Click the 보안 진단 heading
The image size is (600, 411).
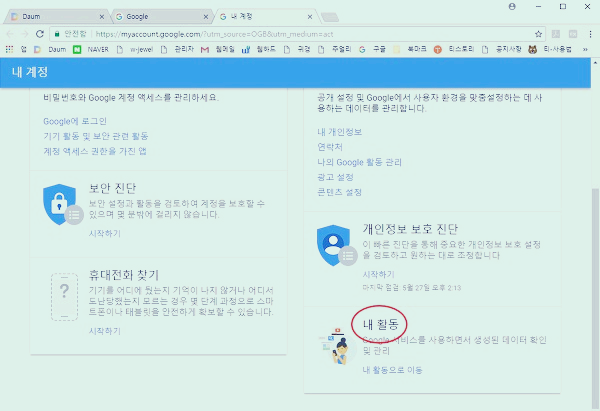point(112,188)
